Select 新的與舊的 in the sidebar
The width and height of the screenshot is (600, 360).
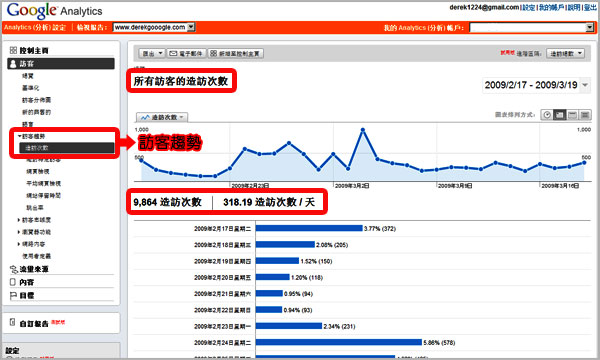coord(36,112)
